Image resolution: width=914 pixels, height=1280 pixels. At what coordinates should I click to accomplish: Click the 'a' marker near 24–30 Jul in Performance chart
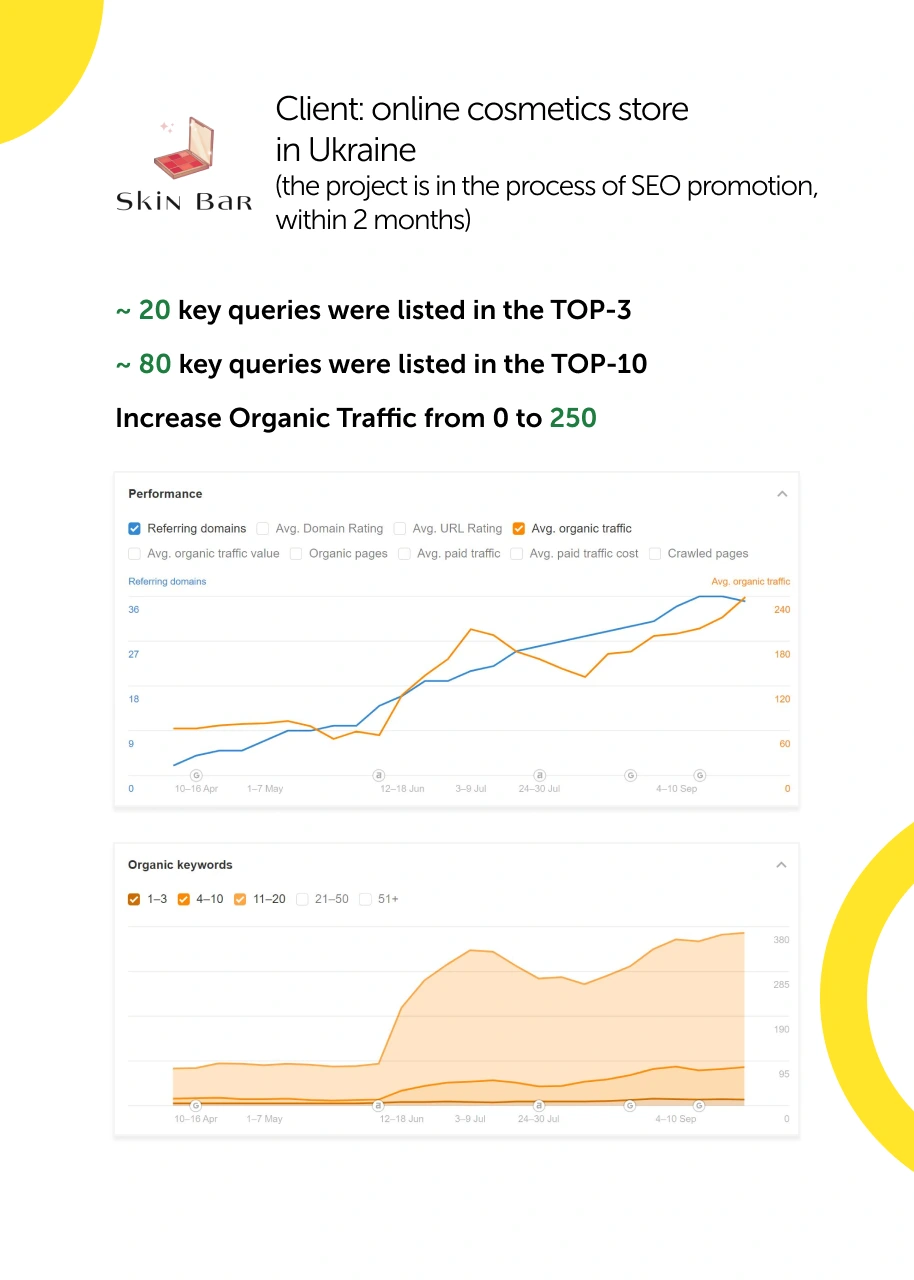click(540, 775)
